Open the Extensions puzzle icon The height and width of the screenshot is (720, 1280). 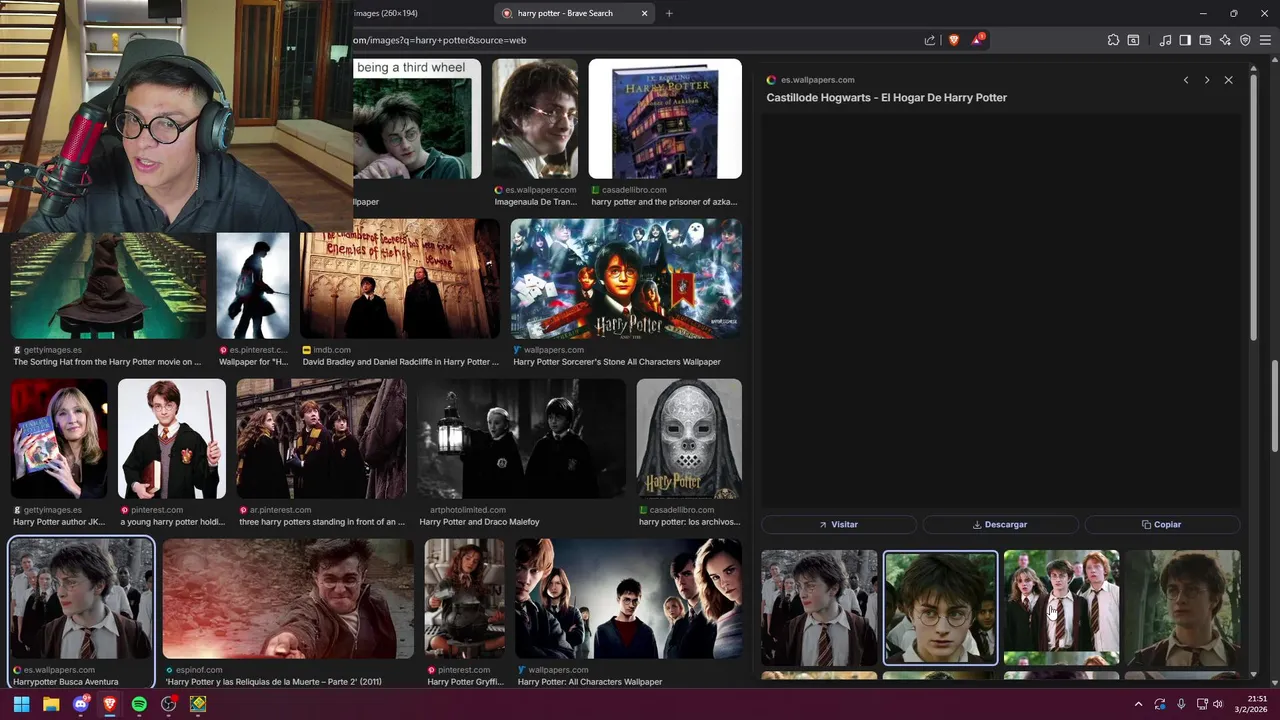click(x=1113, y=40)
